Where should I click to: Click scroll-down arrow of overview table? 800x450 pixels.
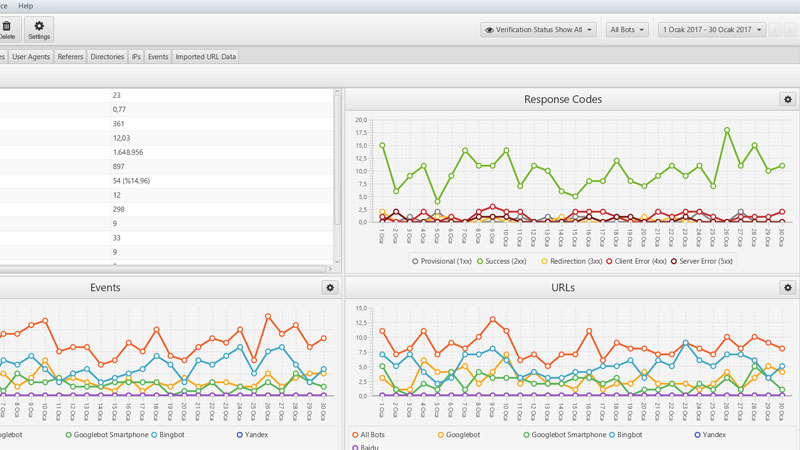[x=337, y=261]
